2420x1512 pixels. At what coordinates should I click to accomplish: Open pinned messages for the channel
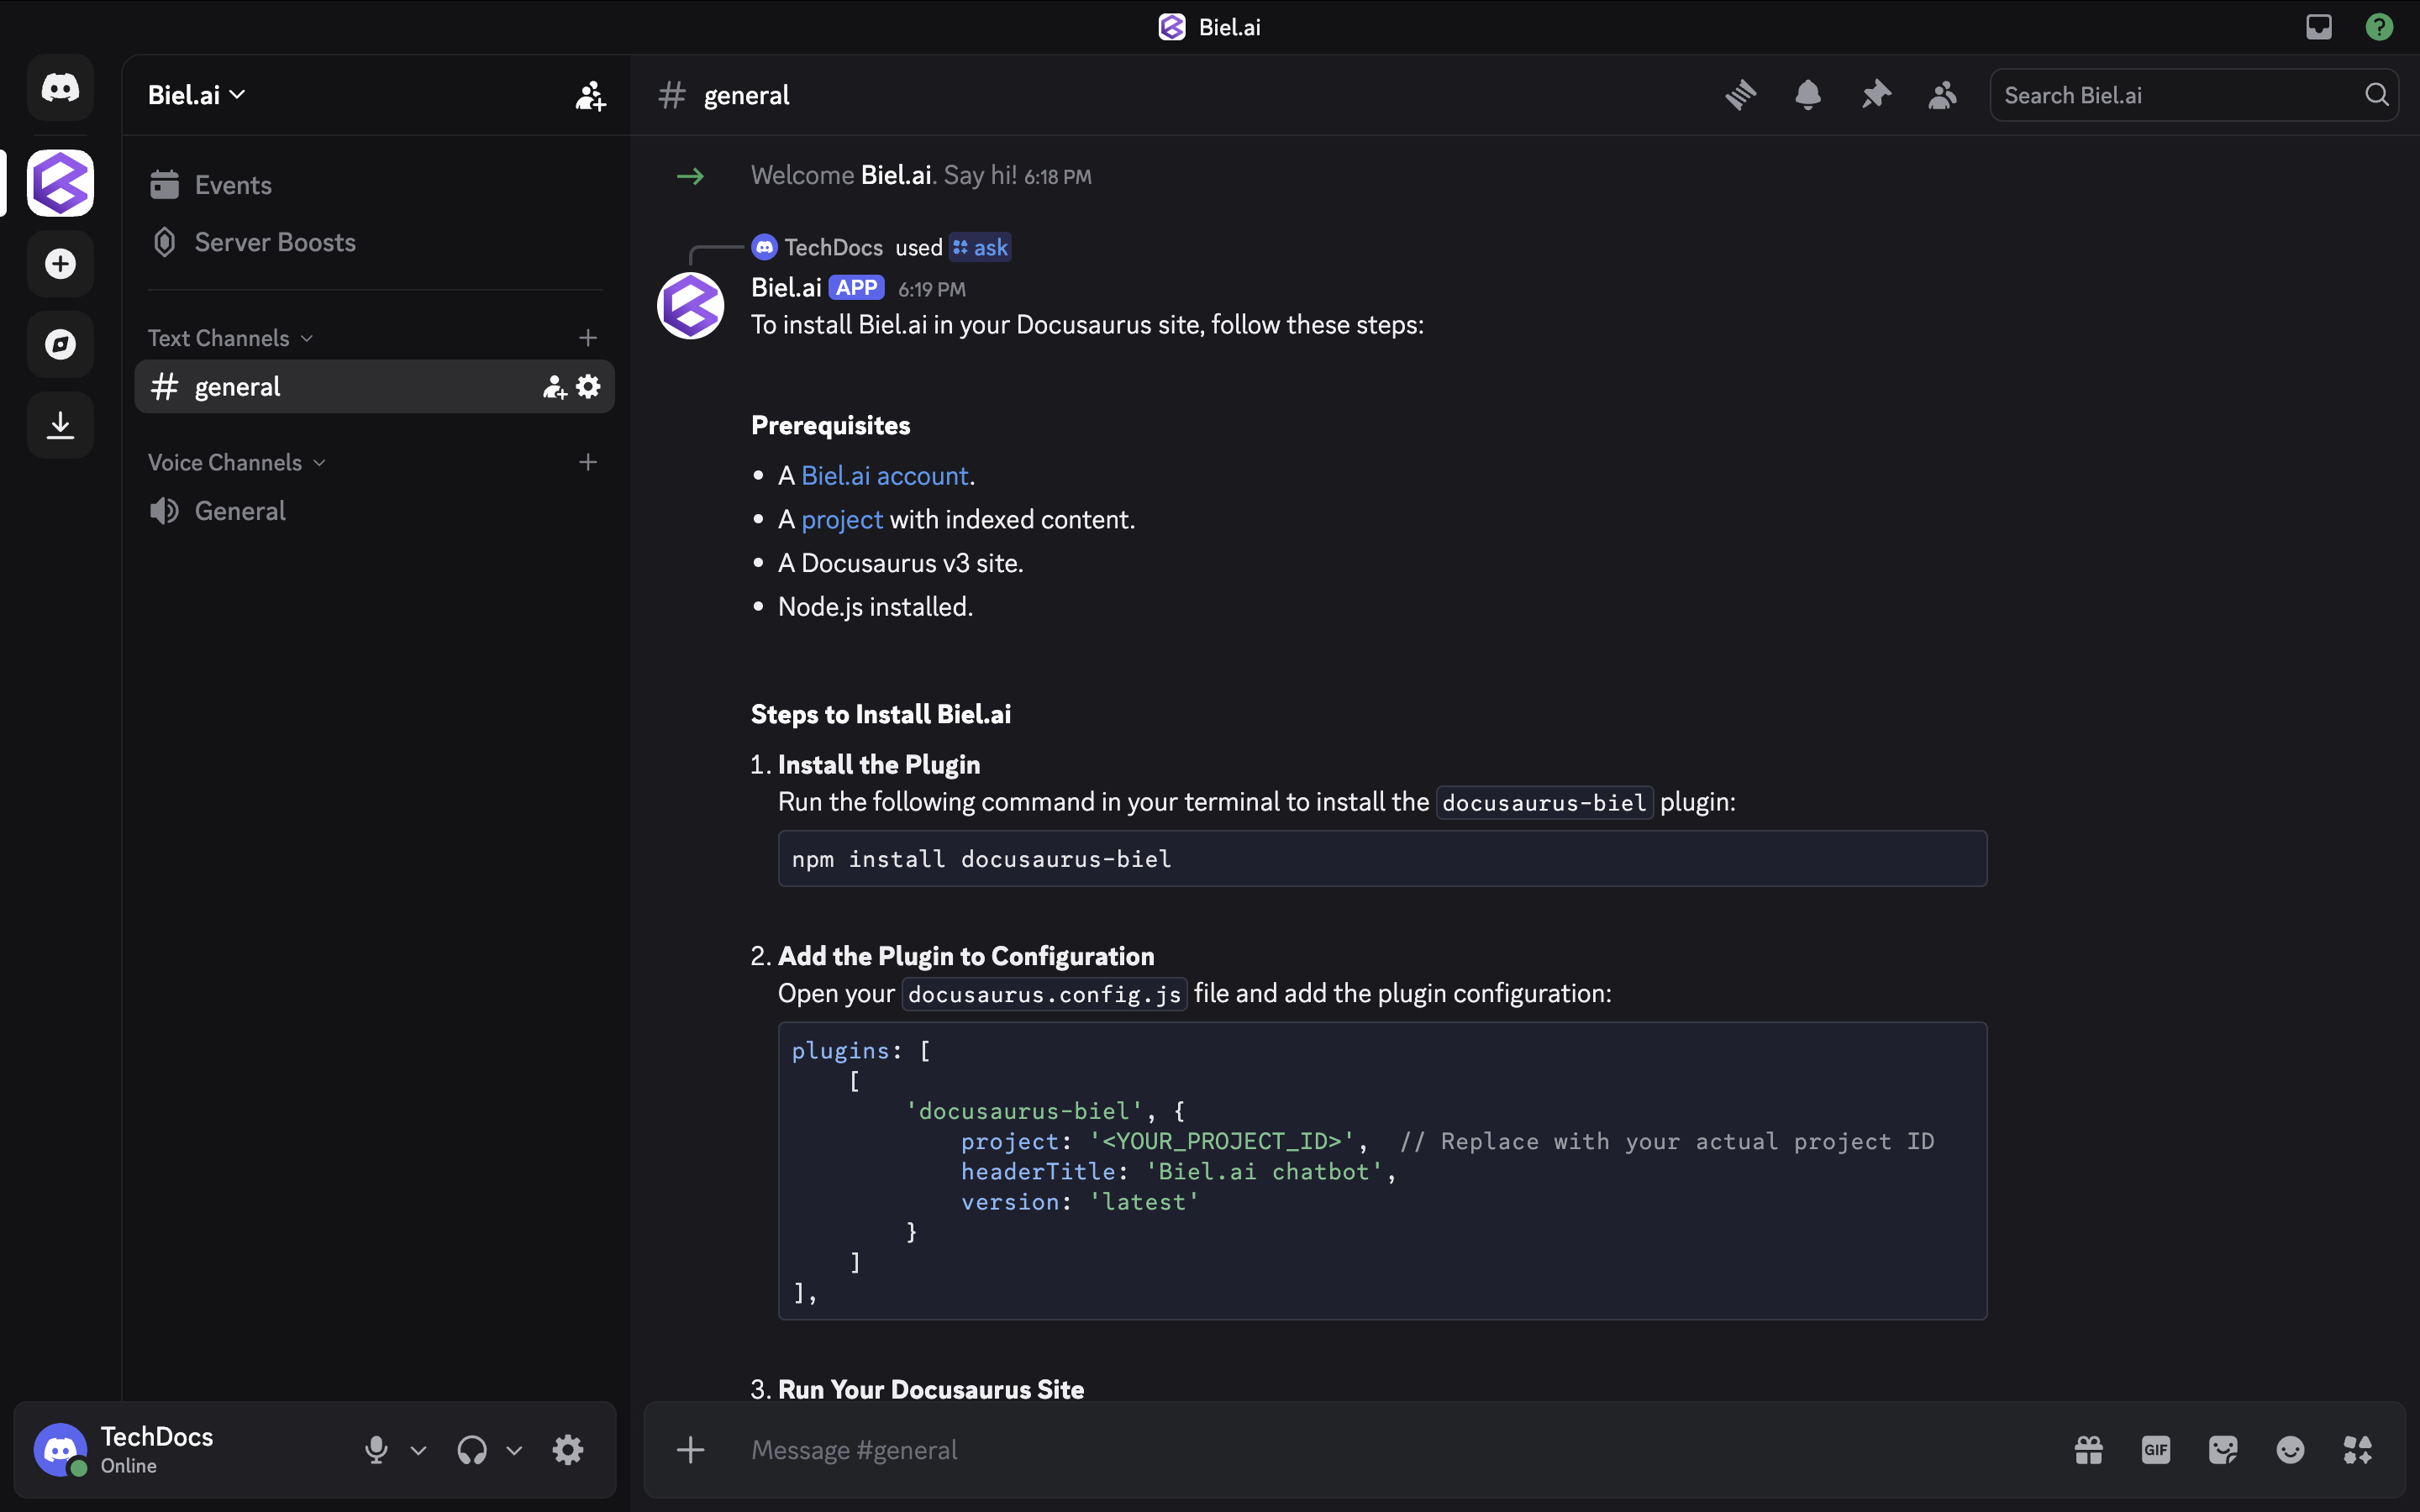pos(1875,94)
